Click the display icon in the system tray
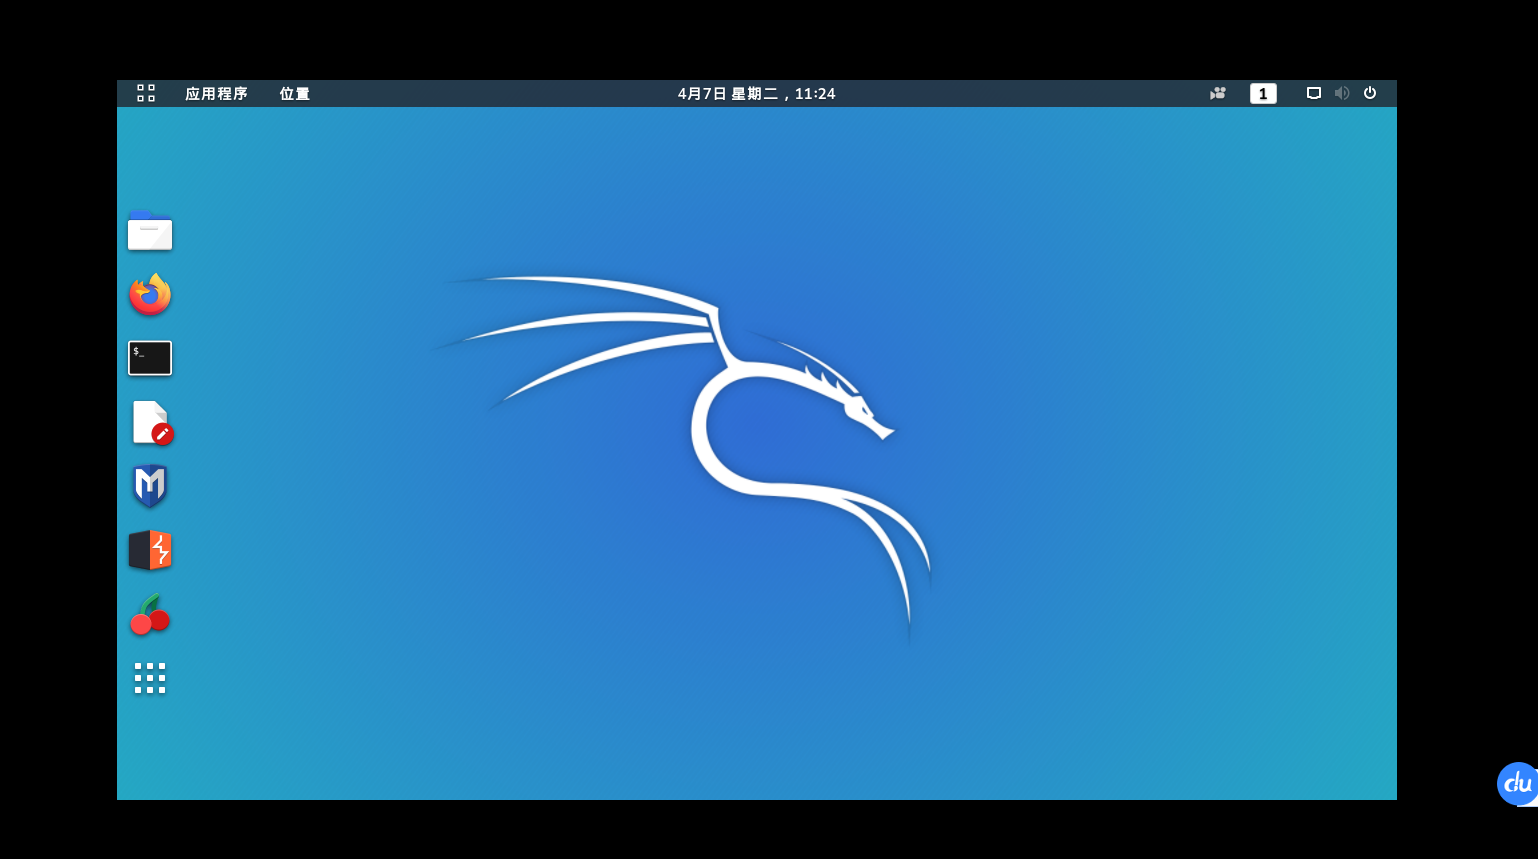 [x=1312, y=93]
